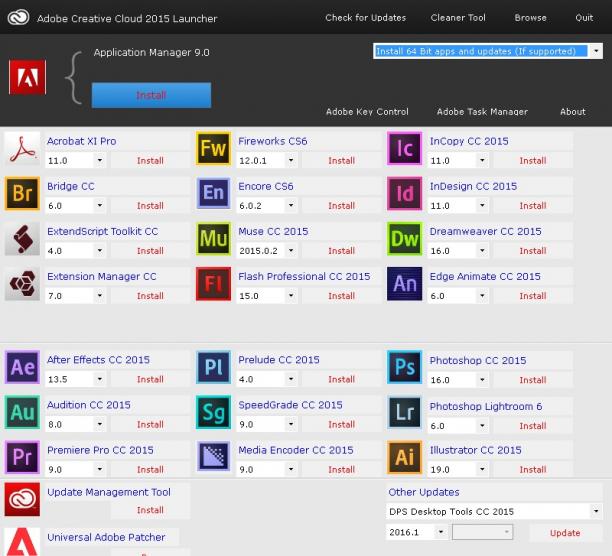Click the After Effects Ae icon
612x556 pixels.
pos(22,367)
